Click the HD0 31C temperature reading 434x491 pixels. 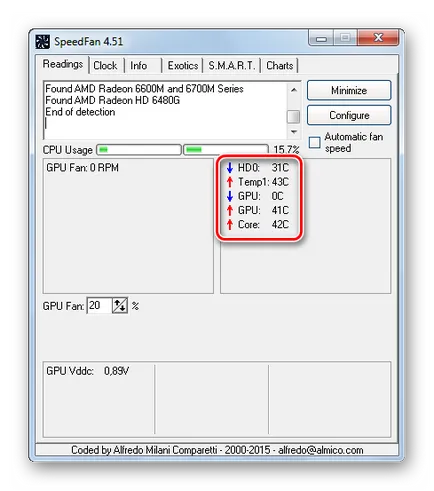coord(263,167)
